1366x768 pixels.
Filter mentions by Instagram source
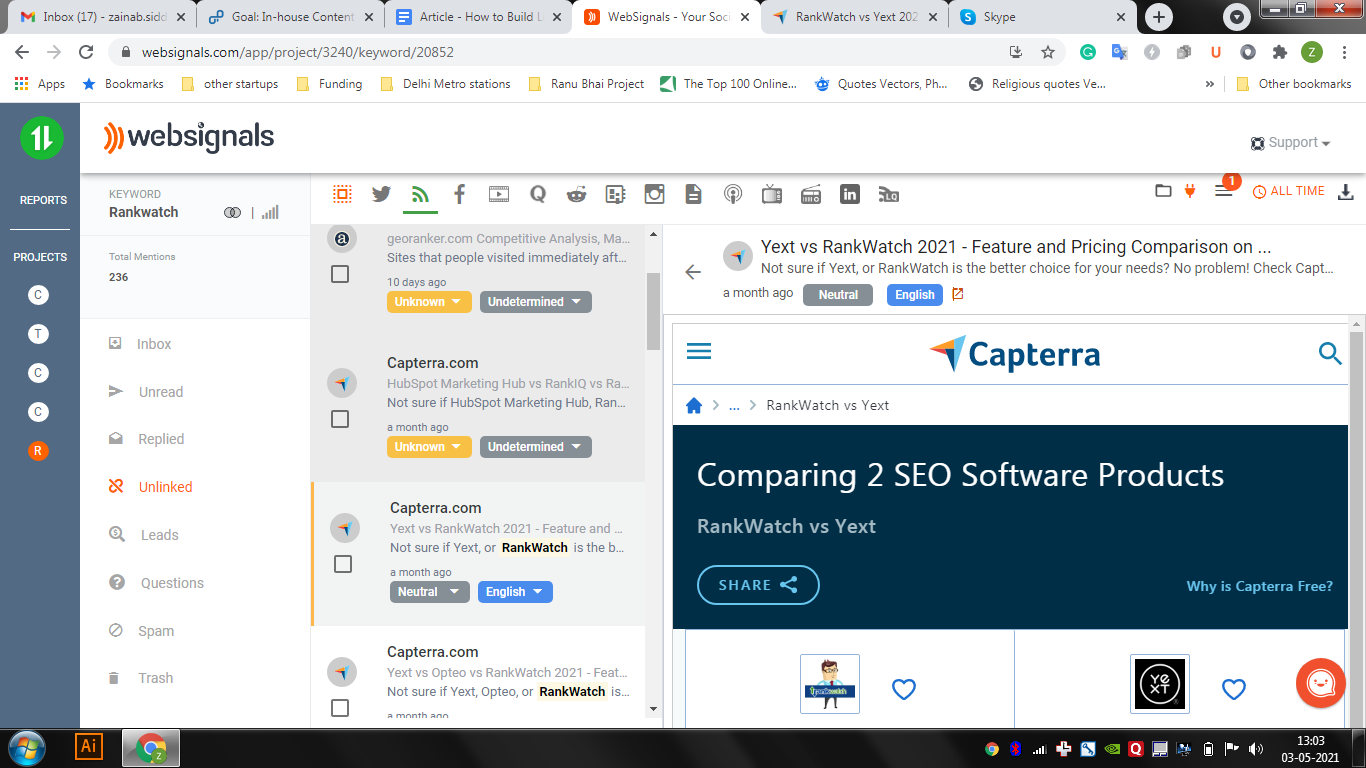coord(655,194)
